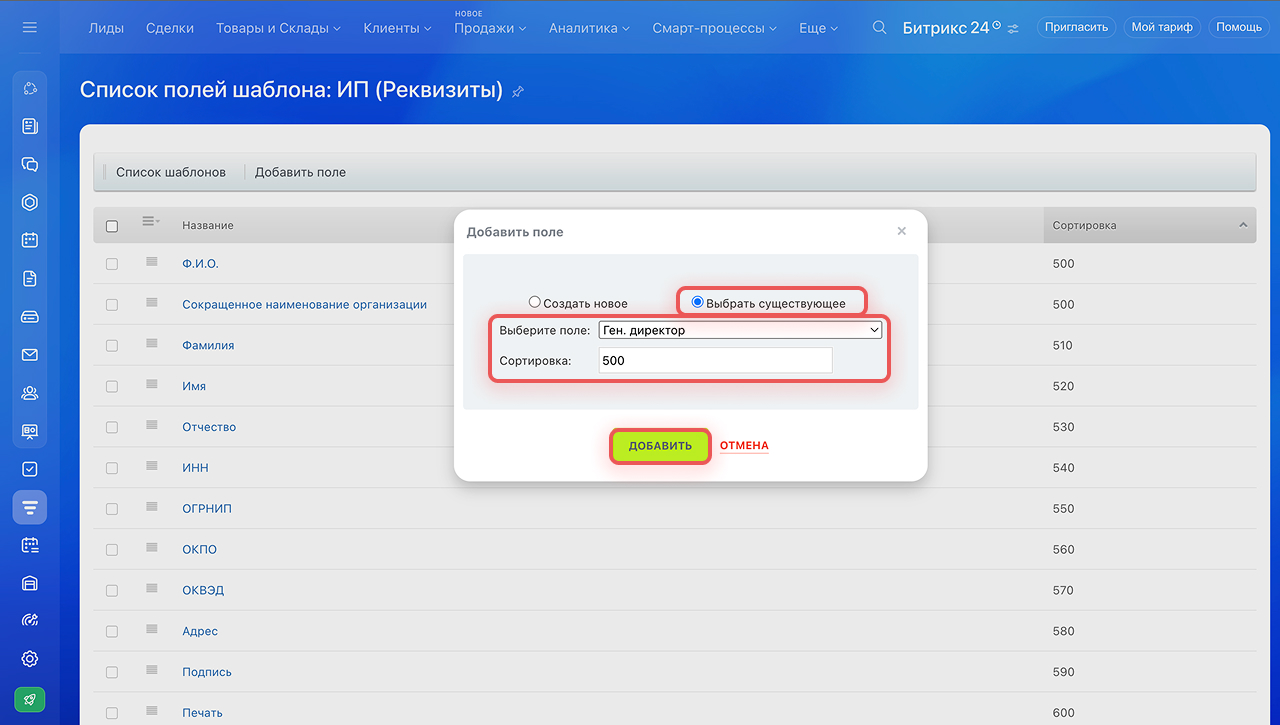Click the sorting value 560 in ОКПО row
Screen dimensions: 1280x725
(1063, 550)
